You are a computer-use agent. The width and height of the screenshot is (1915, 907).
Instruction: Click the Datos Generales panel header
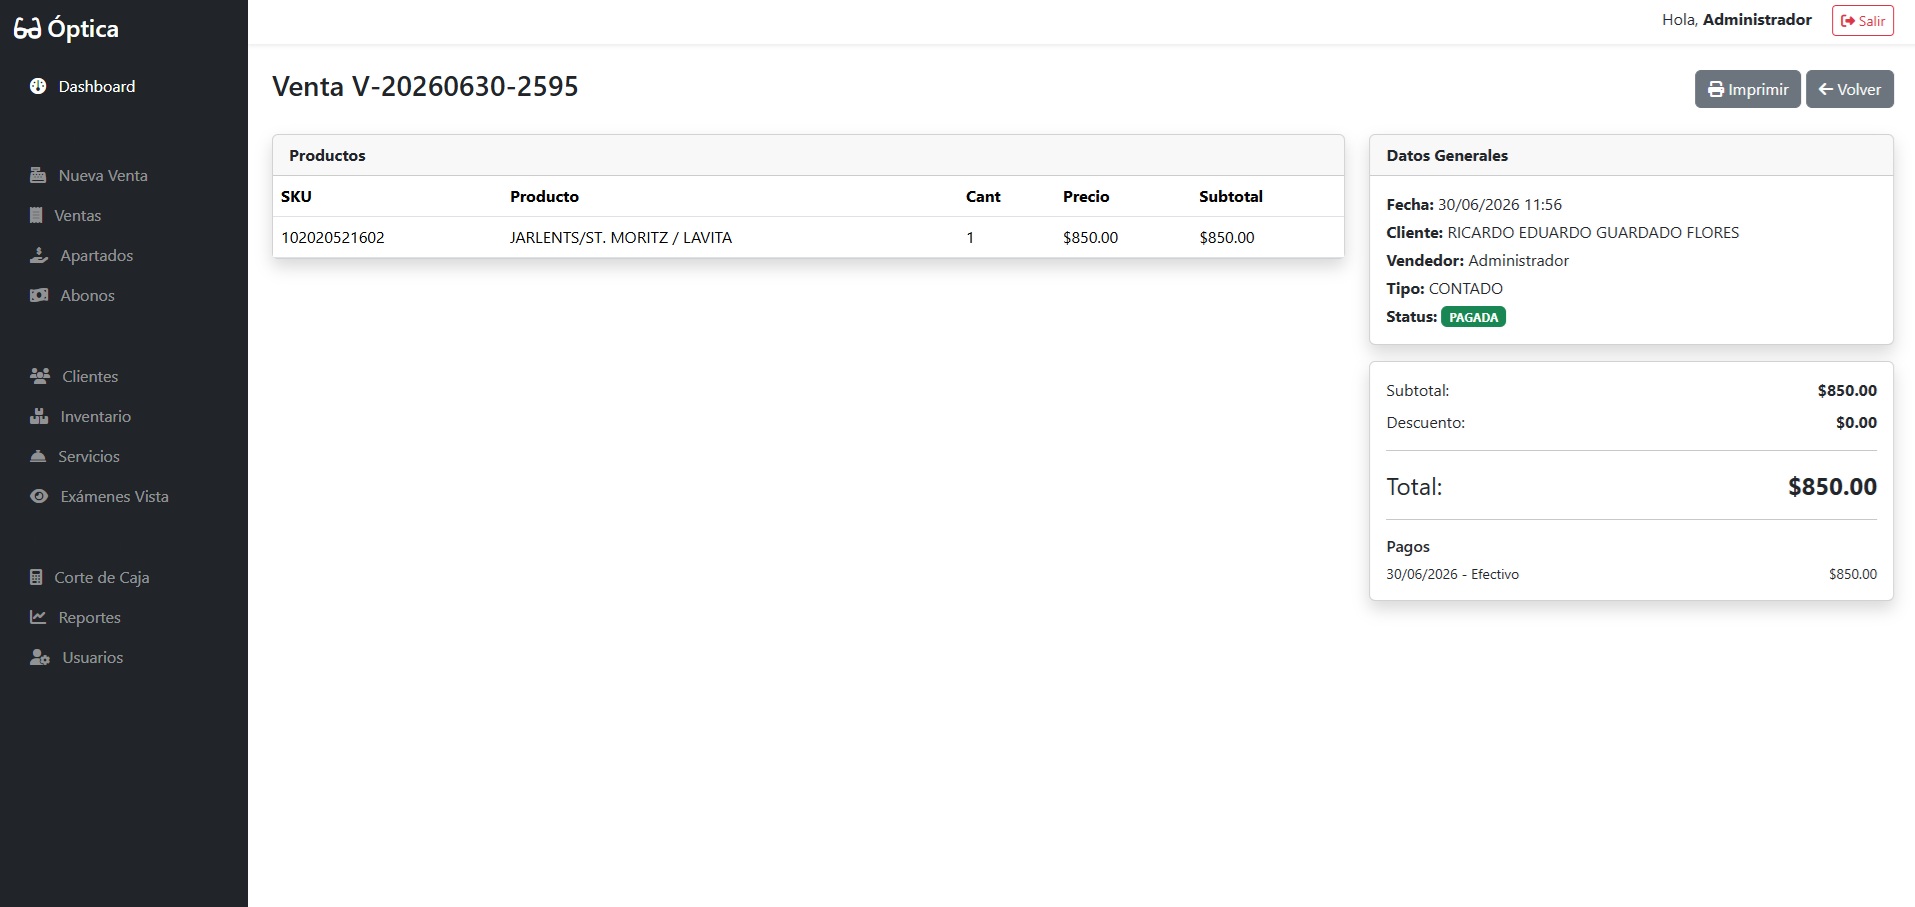point(1631,155)
